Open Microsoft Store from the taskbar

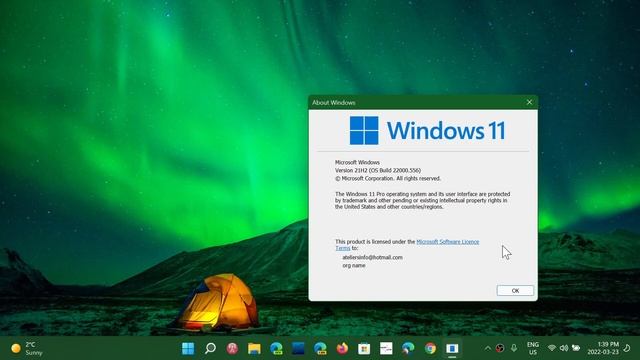364,349
